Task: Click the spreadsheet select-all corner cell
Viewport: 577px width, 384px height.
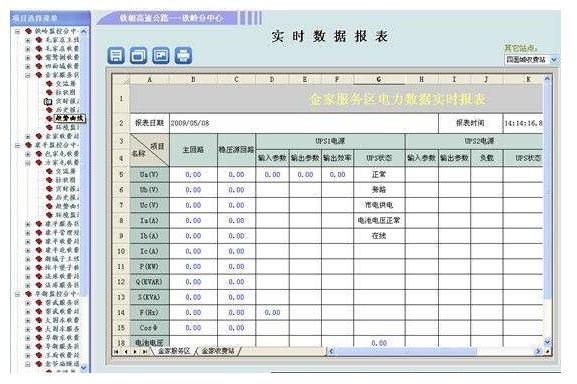Action: tap(121, 79)
